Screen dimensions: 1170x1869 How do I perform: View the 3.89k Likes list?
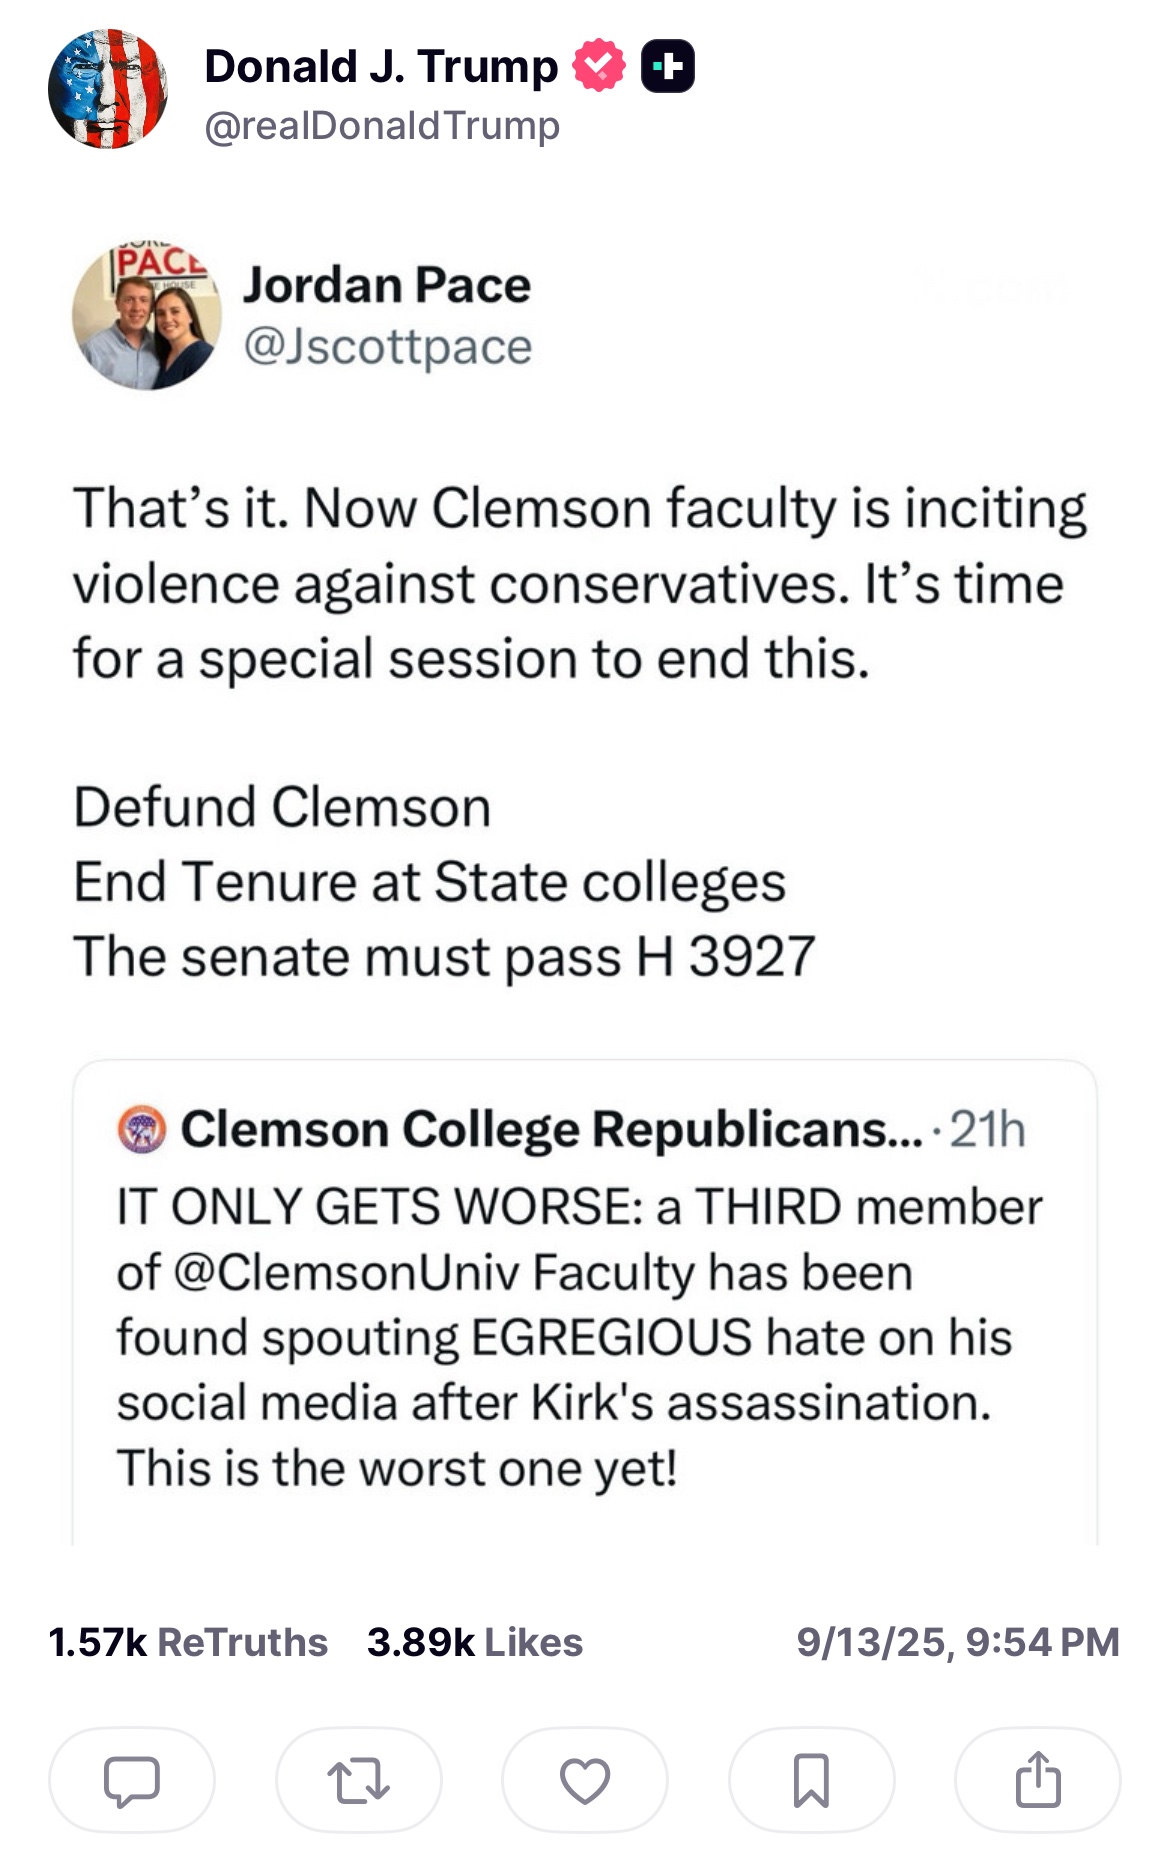tap(475, 1642)
